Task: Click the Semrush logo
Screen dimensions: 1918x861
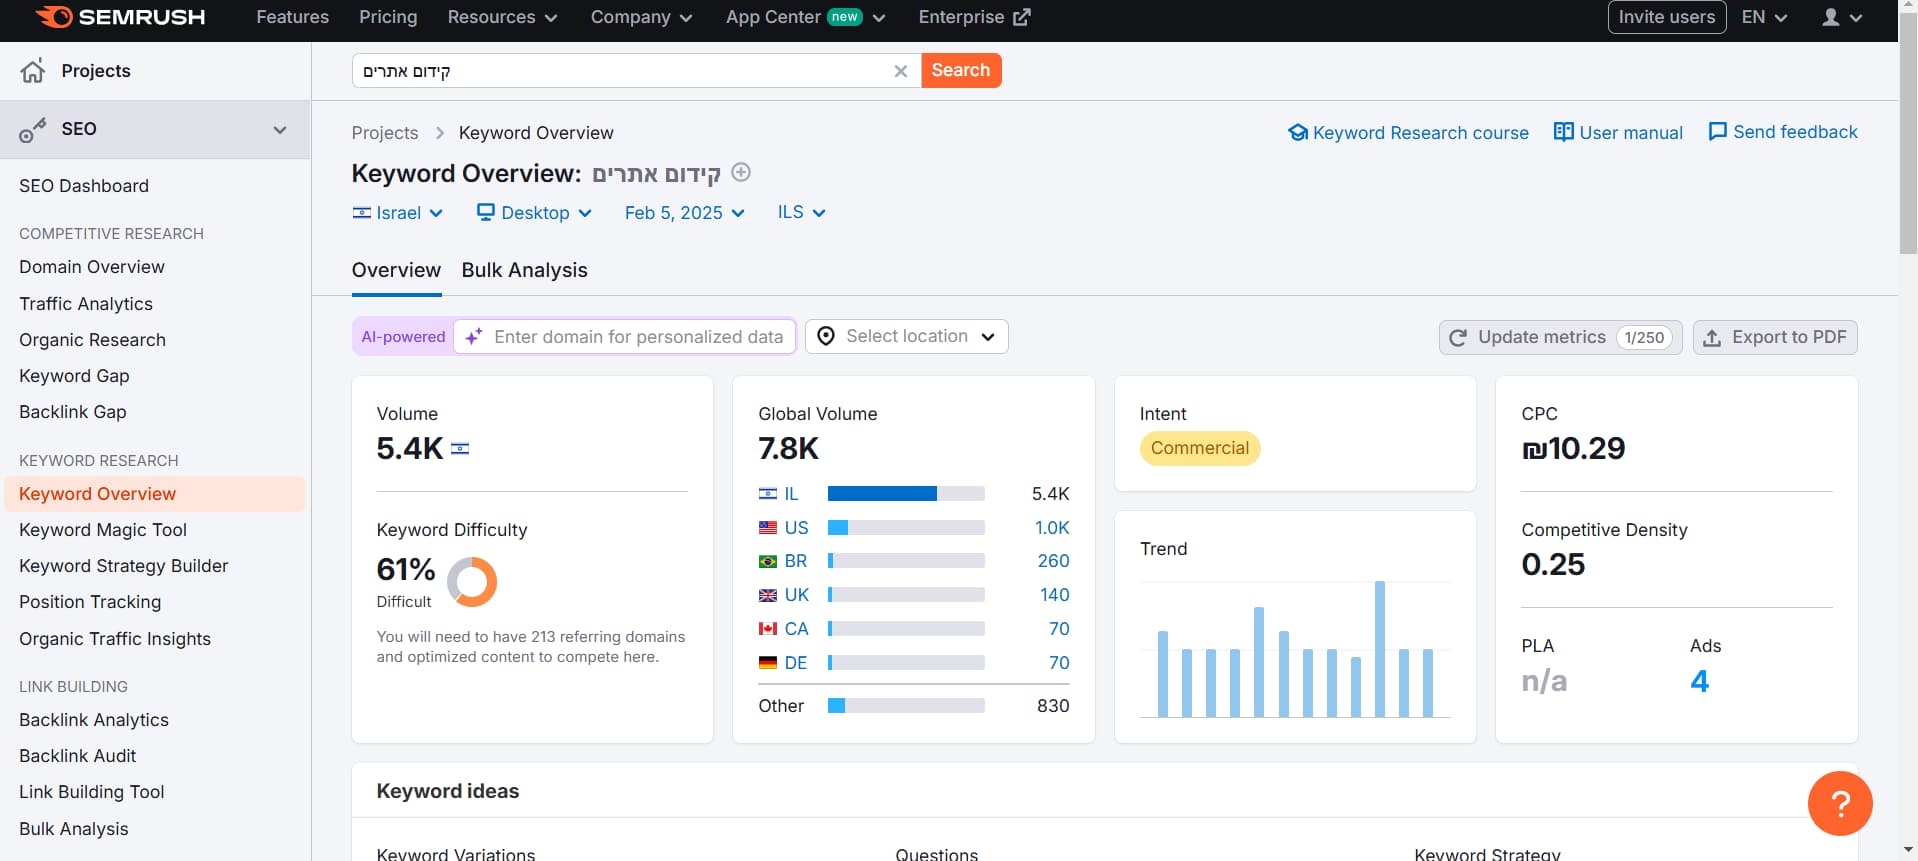Action: pos(120,17)
